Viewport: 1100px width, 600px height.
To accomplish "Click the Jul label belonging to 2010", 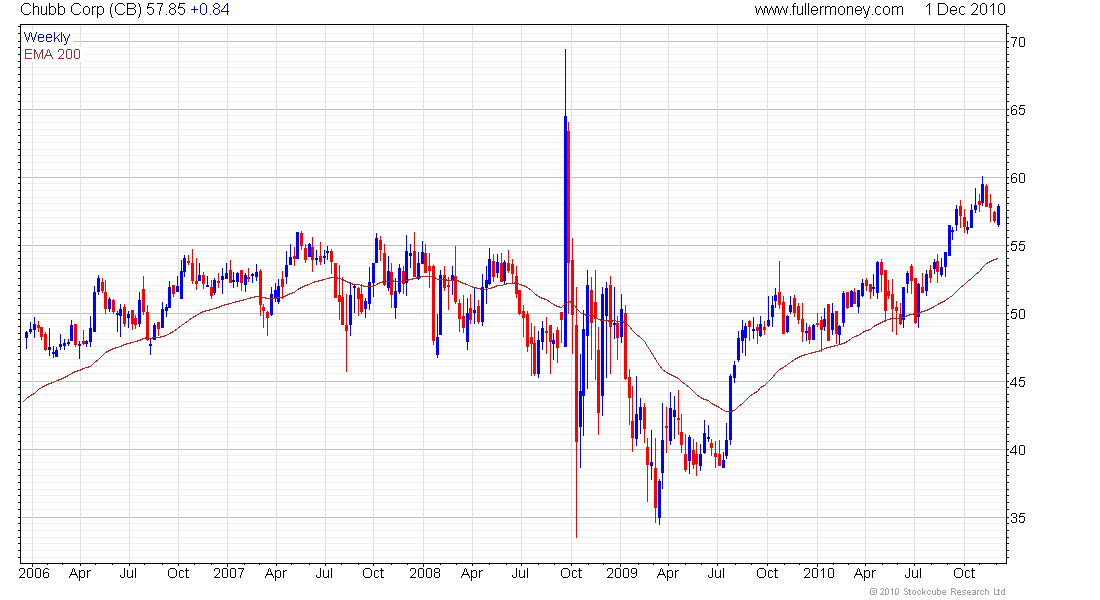I will (913, 573).
